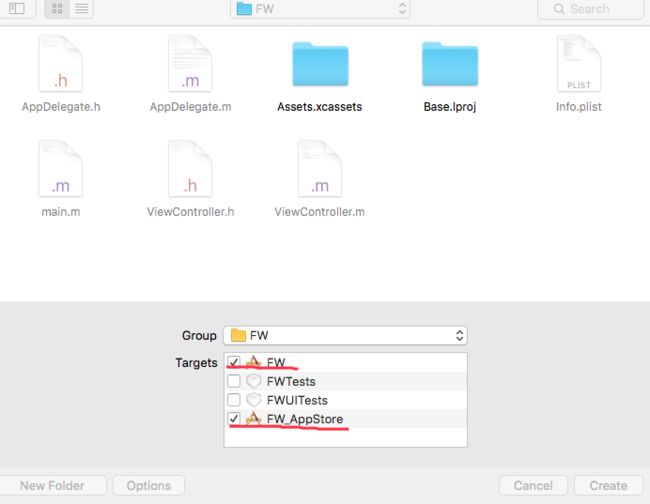Open the Group FW dropdown
Viewport: 650px width, 504px height.
[345, 335]
